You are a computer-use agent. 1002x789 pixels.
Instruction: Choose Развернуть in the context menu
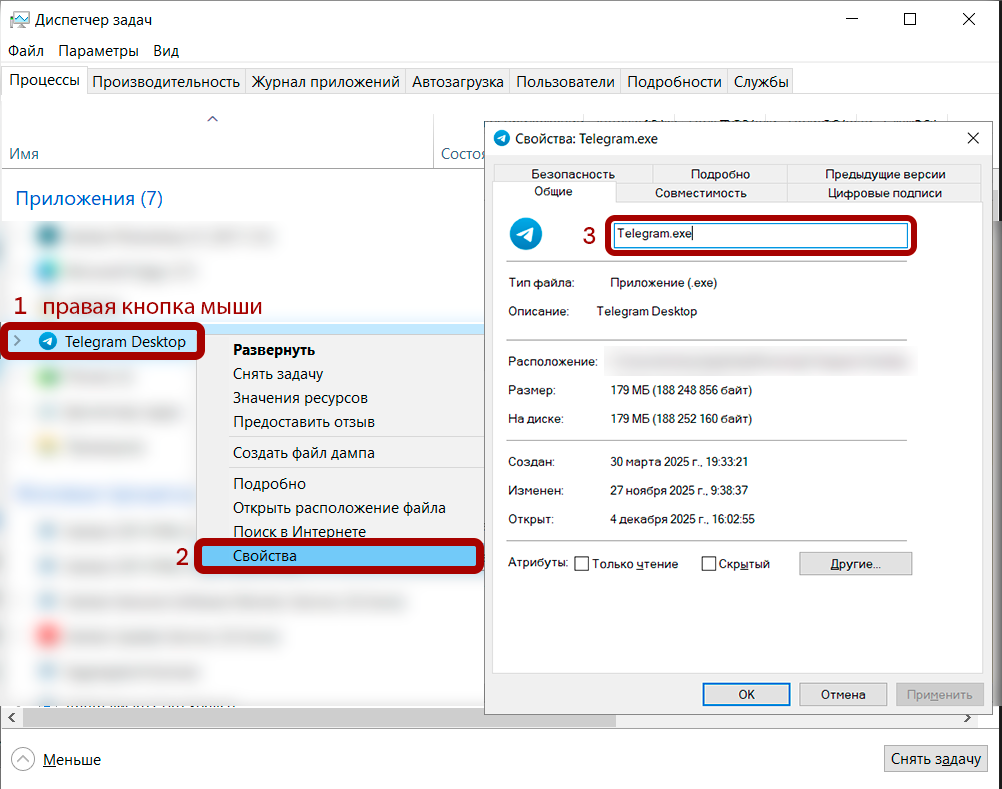pos(274,350)
